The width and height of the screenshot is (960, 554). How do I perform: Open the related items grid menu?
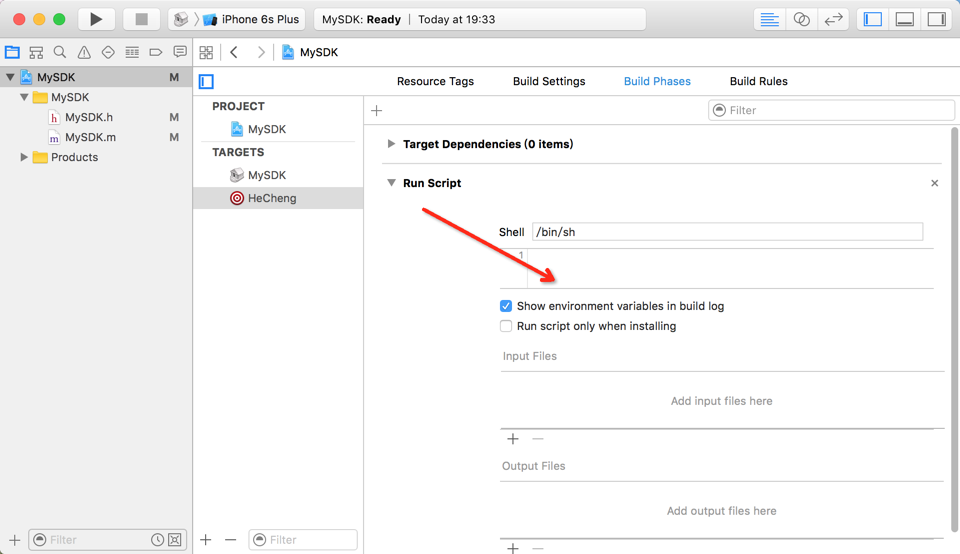pyautogui.click(x=206, y=52)
